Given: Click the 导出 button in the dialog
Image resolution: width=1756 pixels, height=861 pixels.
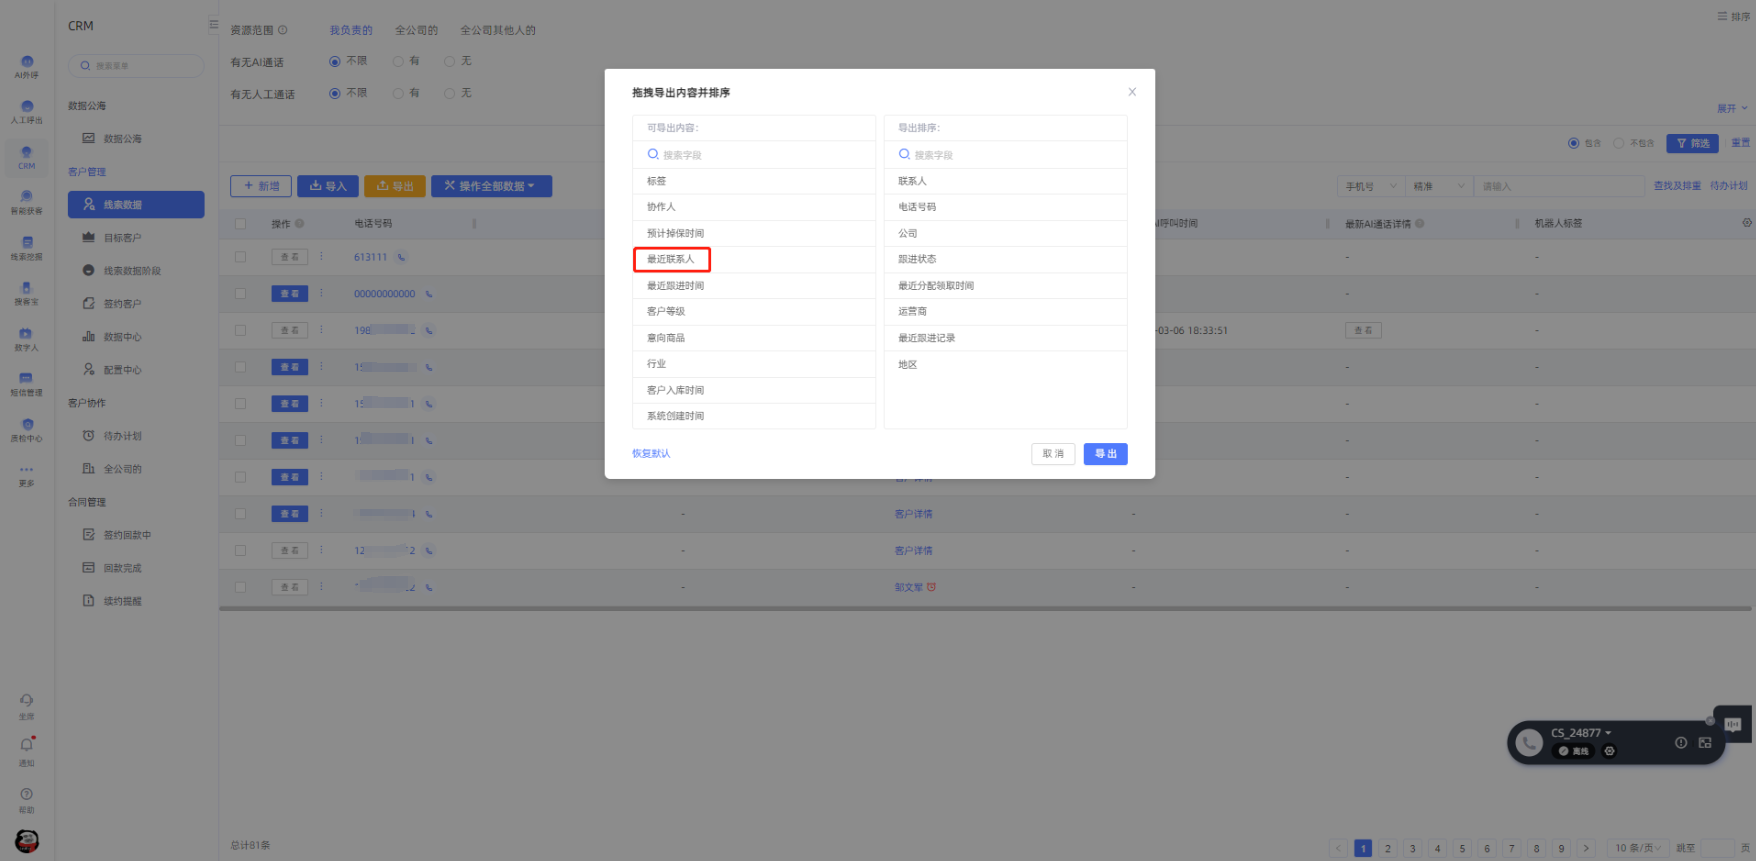Looking at the screenshot, I should click(1105, 454).
